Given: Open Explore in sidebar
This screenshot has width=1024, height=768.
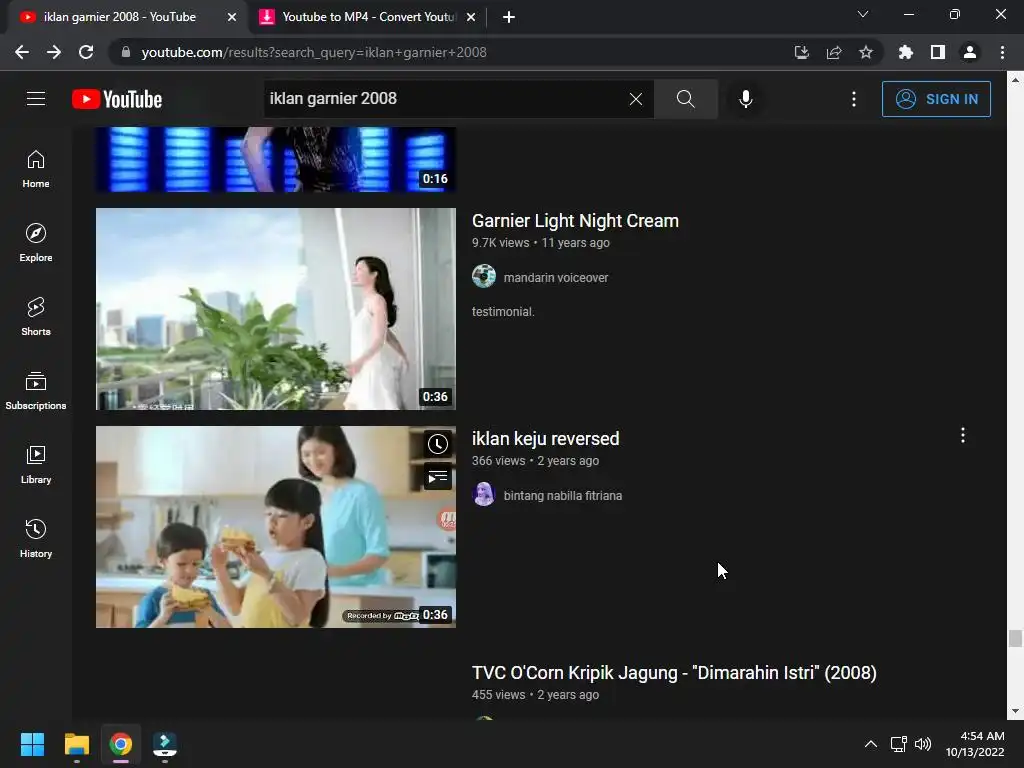Looking at the screenshot, I should pyautogui.click(x=36, y=243).
